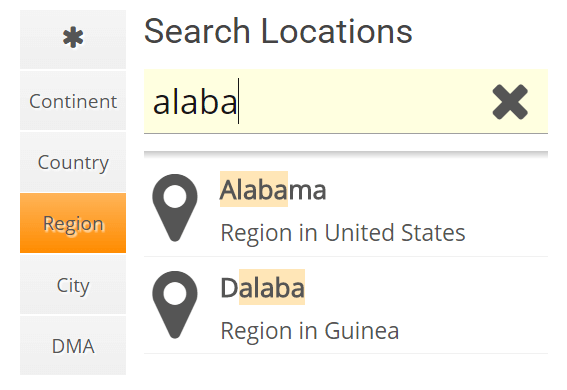Select the Alabama result row

346,208
